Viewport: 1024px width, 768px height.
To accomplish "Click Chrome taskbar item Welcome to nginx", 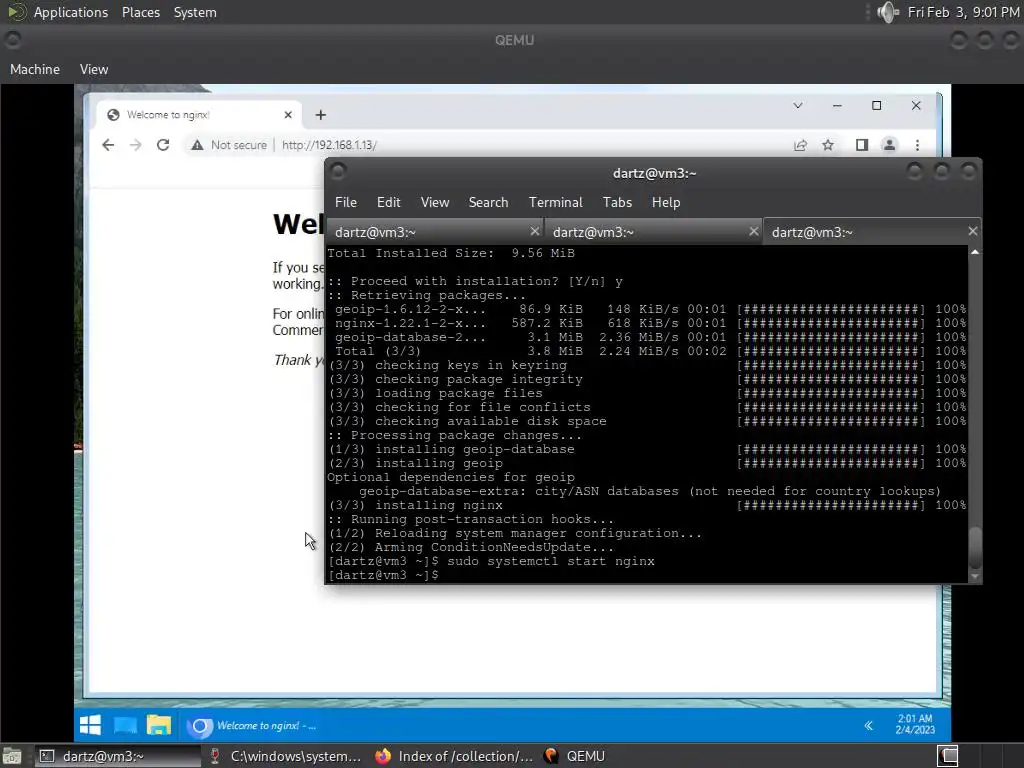I will [x=251, y=726].
